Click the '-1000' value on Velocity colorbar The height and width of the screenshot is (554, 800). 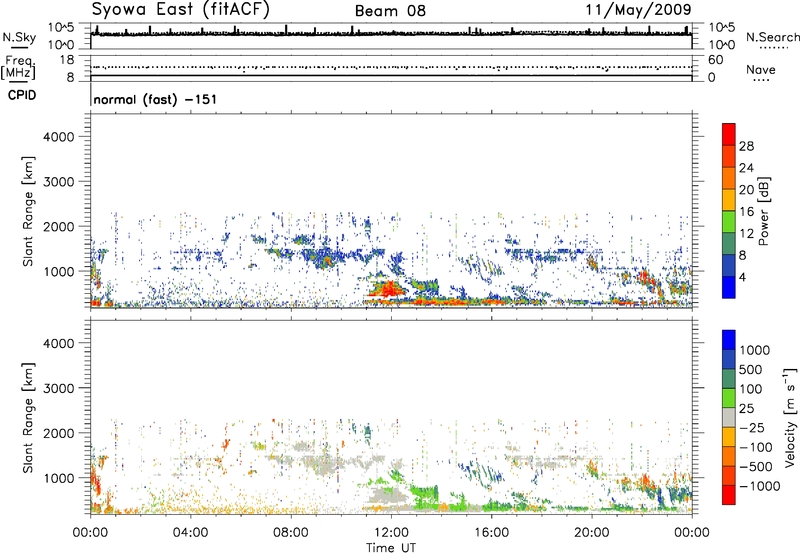click(x=759, y=486)
